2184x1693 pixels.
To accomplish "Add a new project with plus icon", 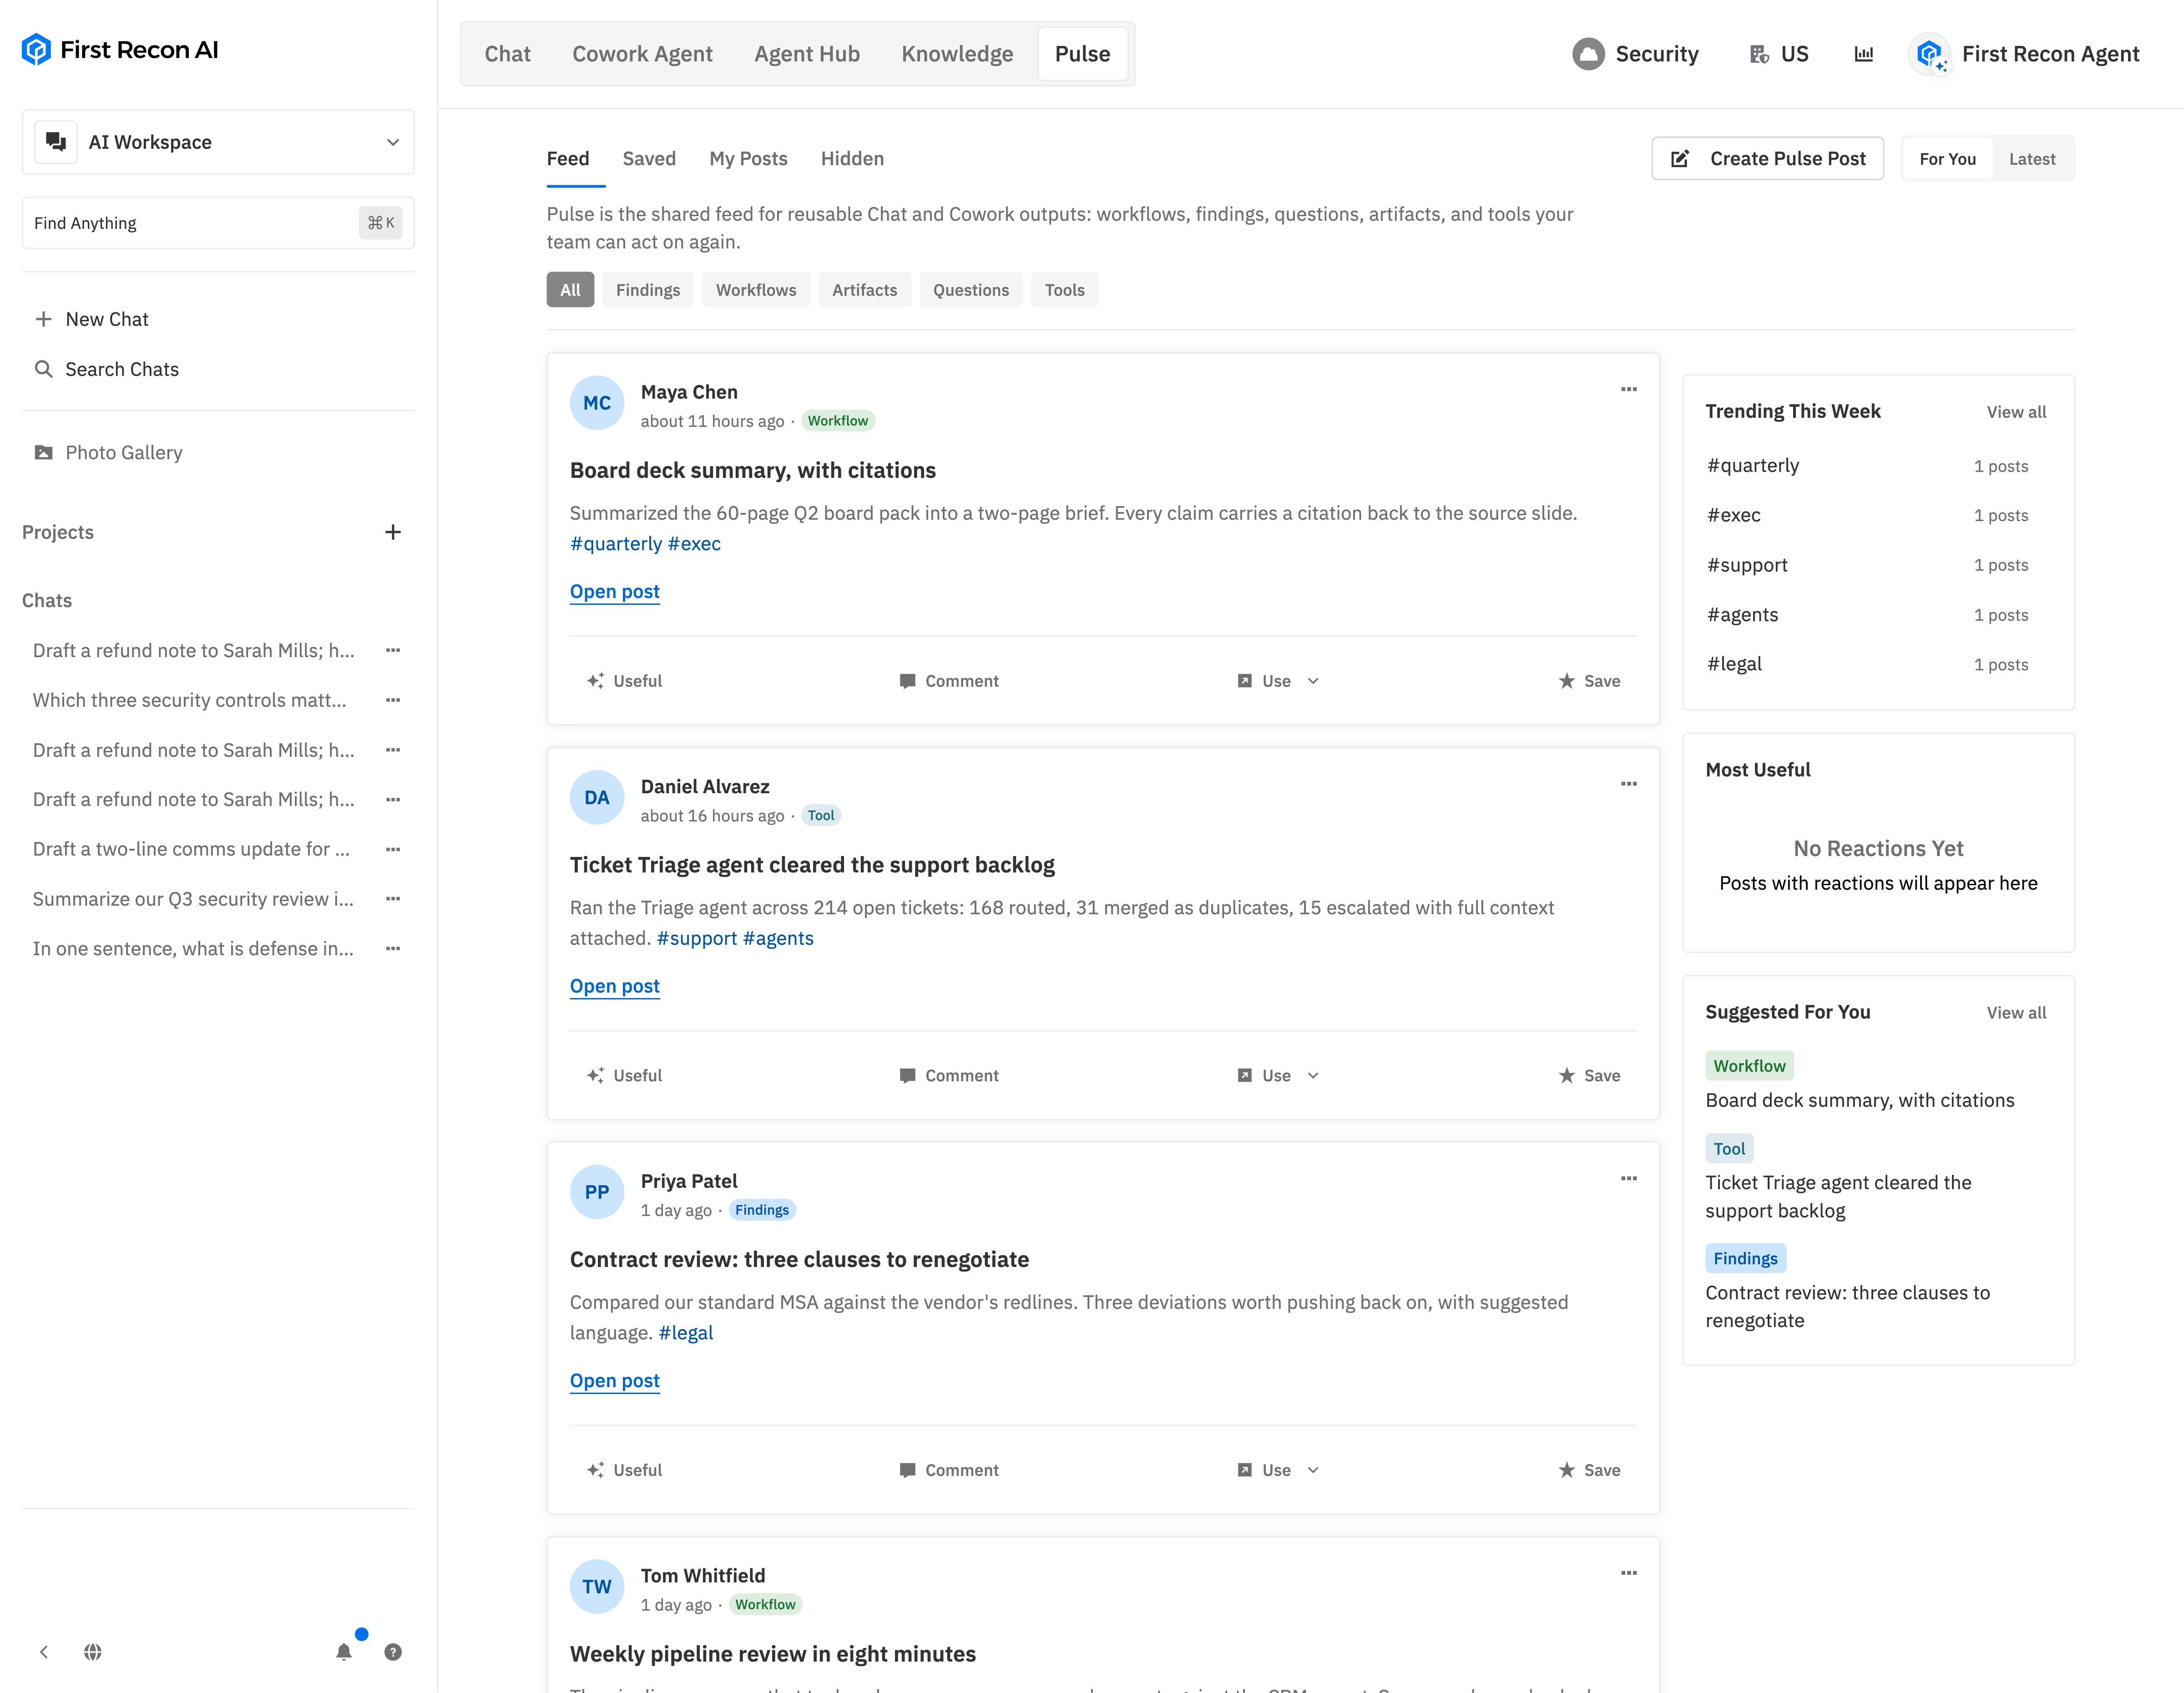I will click(393, 532).
